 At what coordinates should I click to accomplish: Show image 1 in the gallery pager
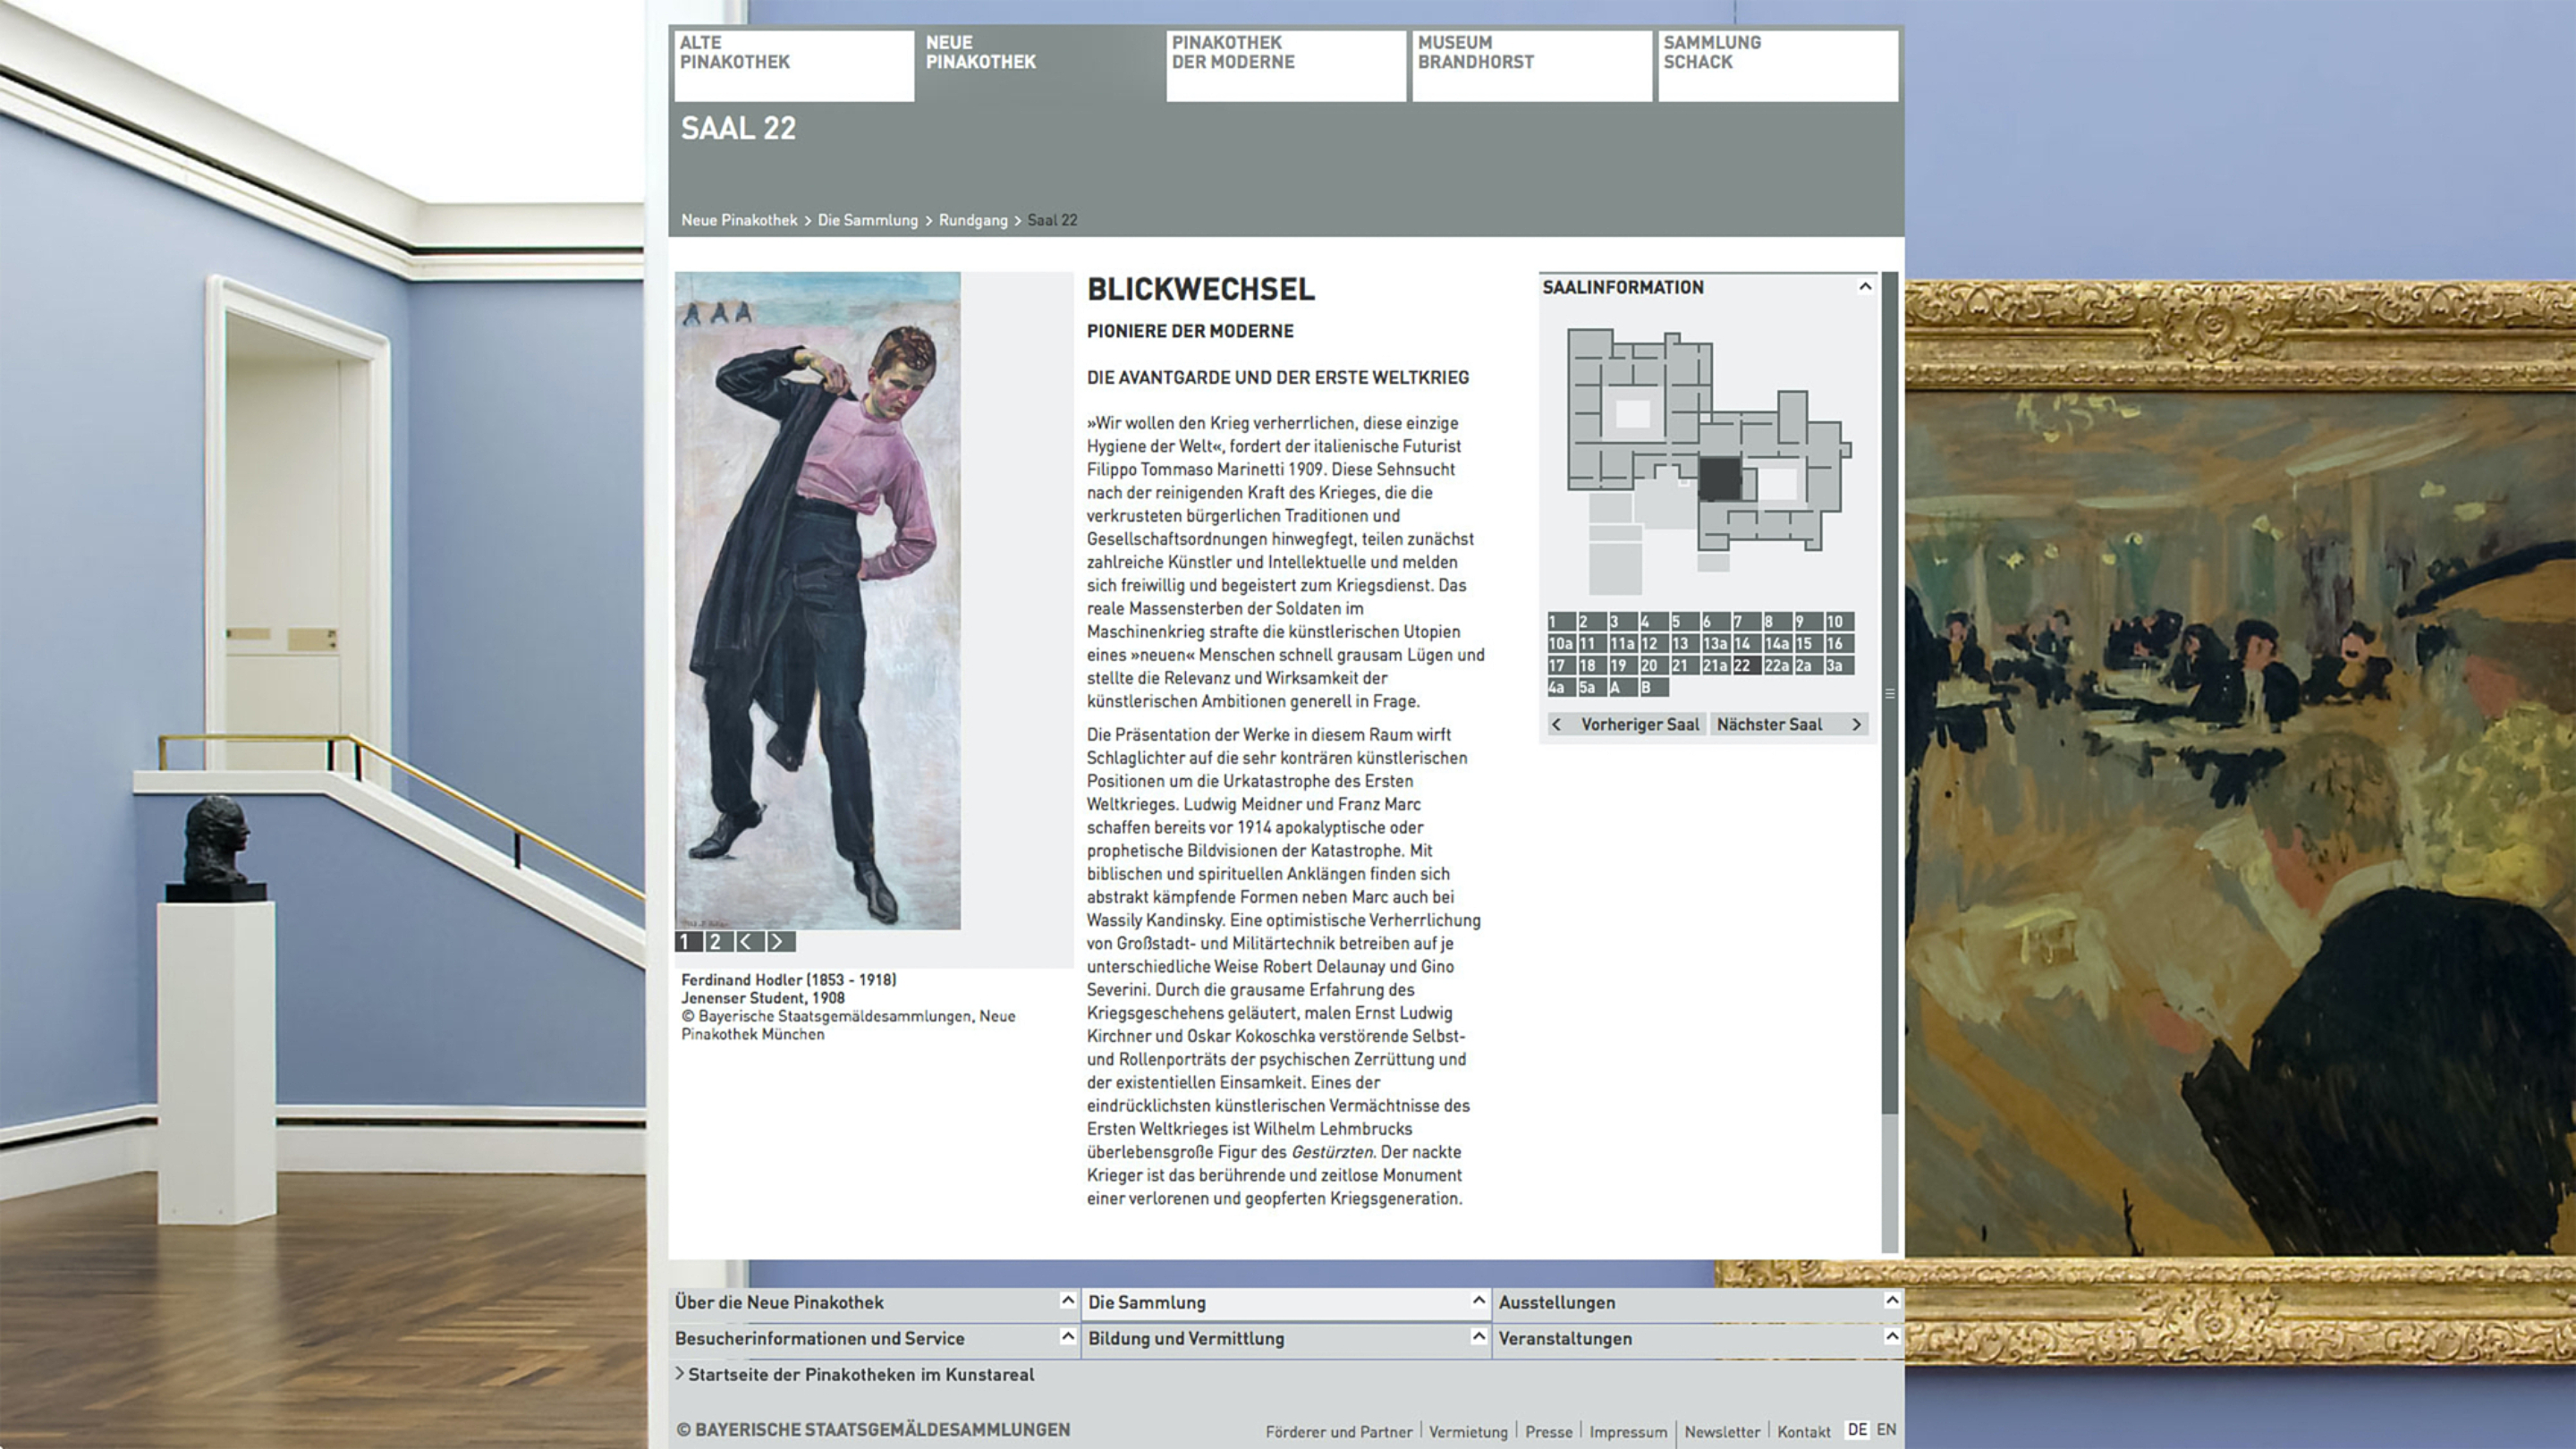click(x=688, y=942)
